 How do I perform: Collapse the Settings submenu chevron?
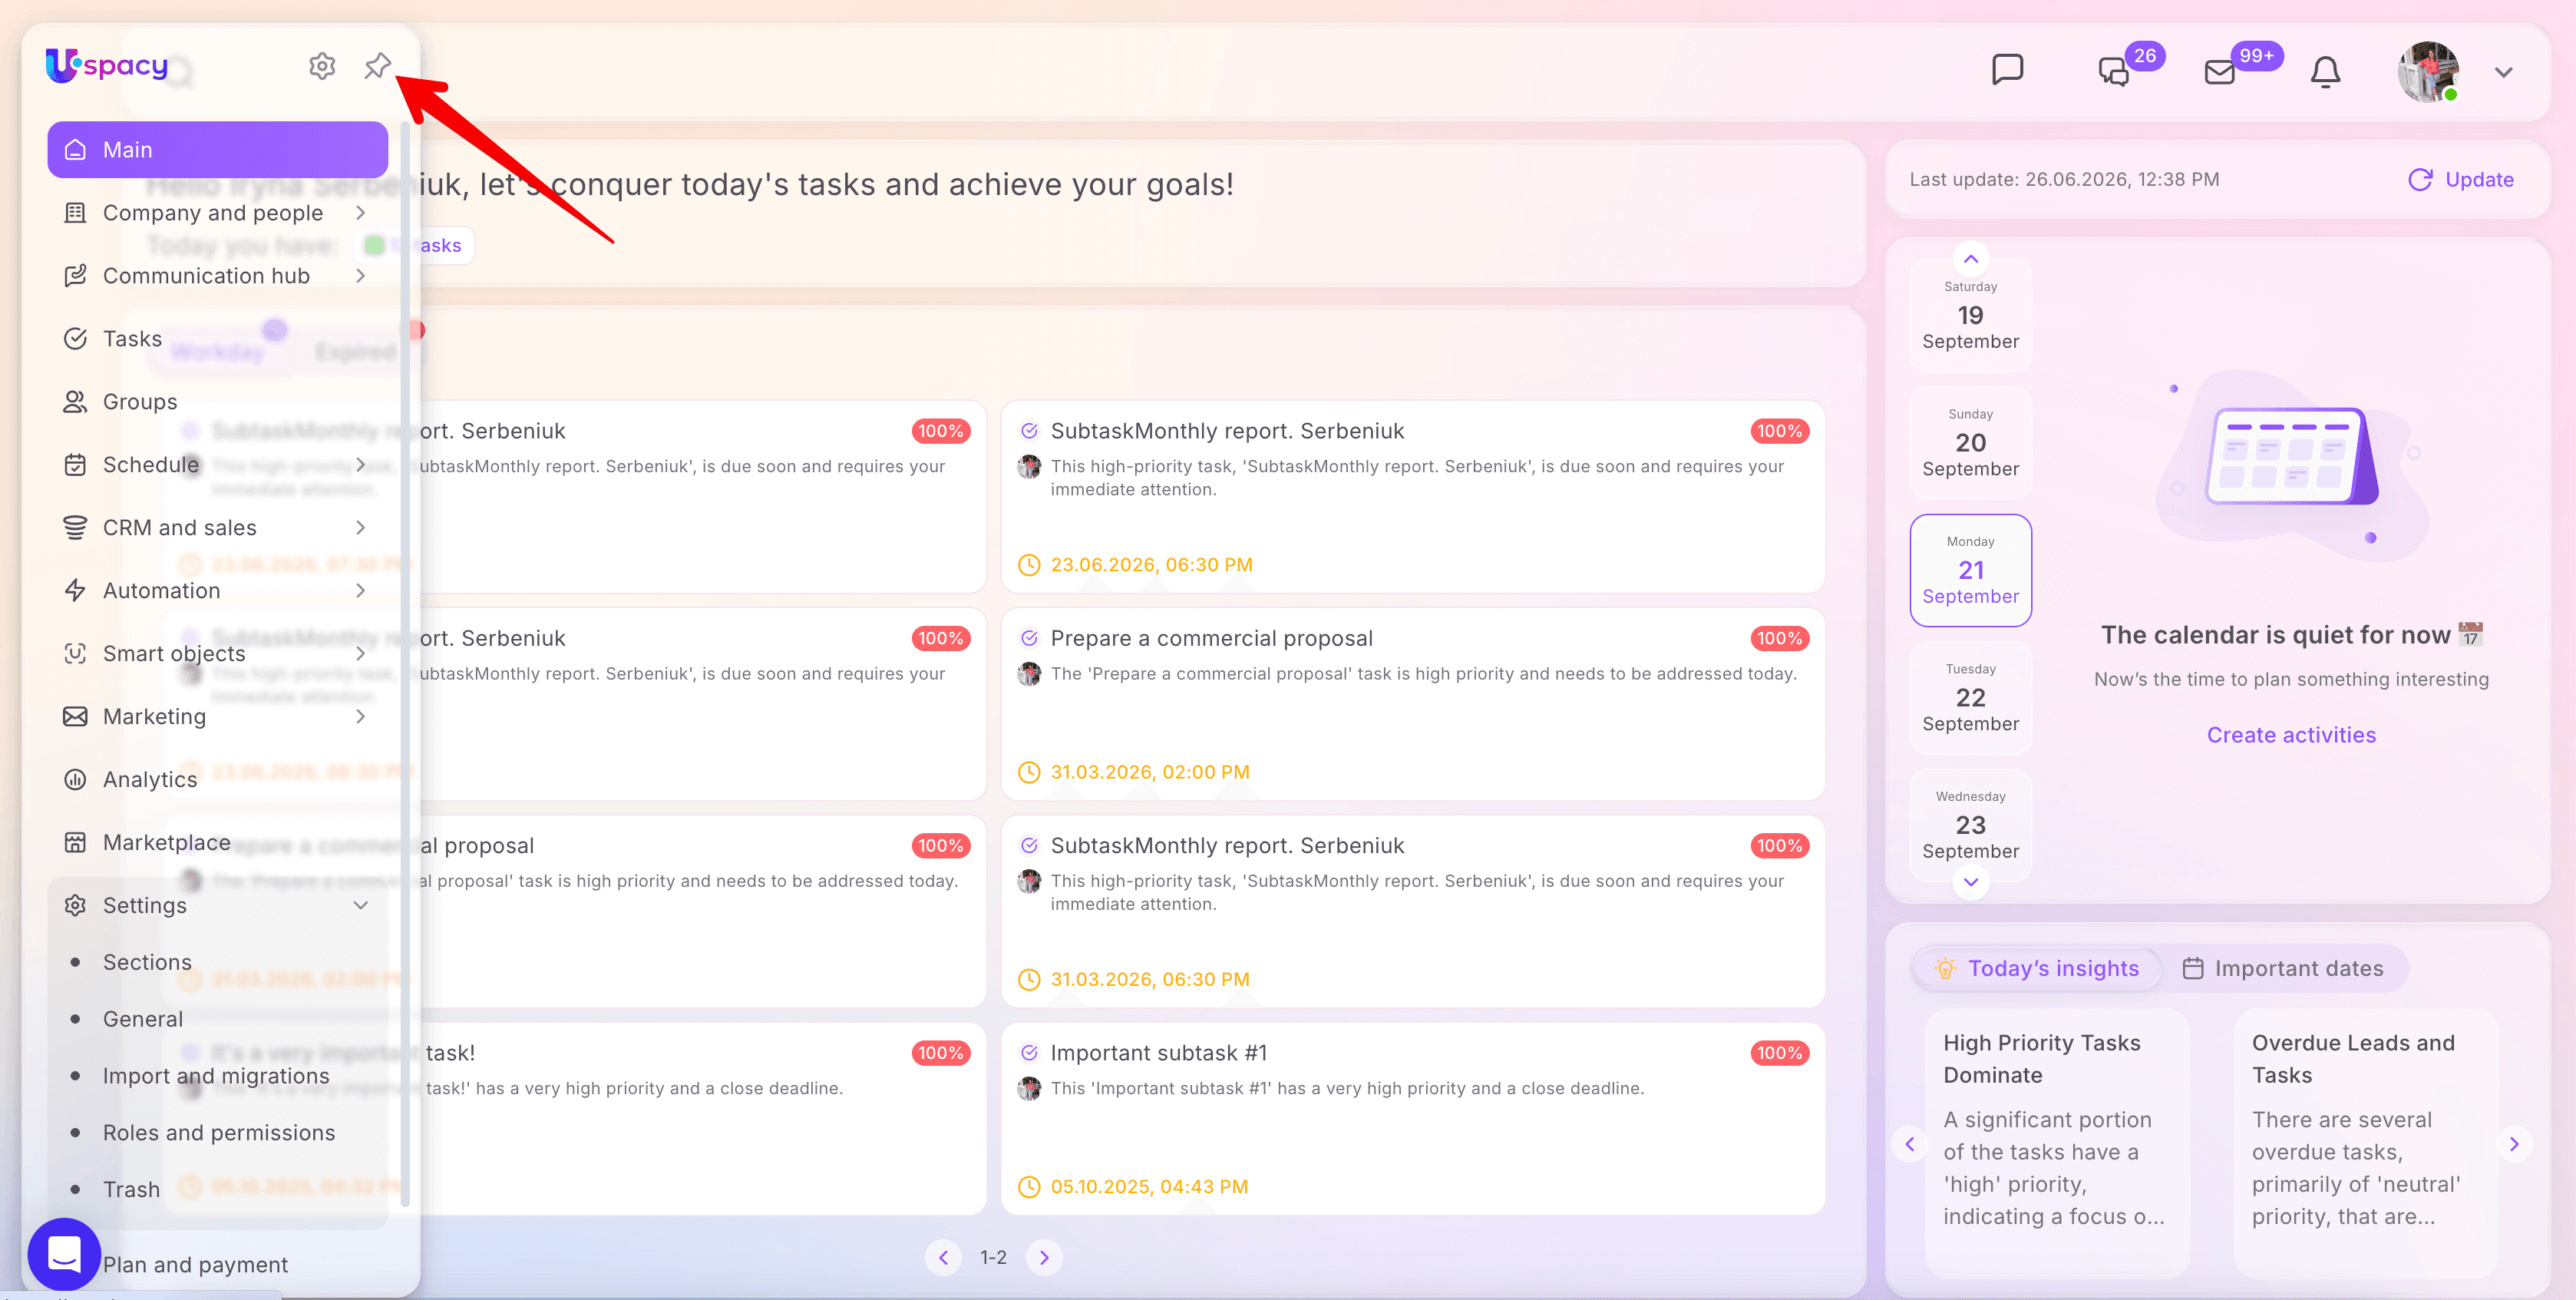(360, 906)
